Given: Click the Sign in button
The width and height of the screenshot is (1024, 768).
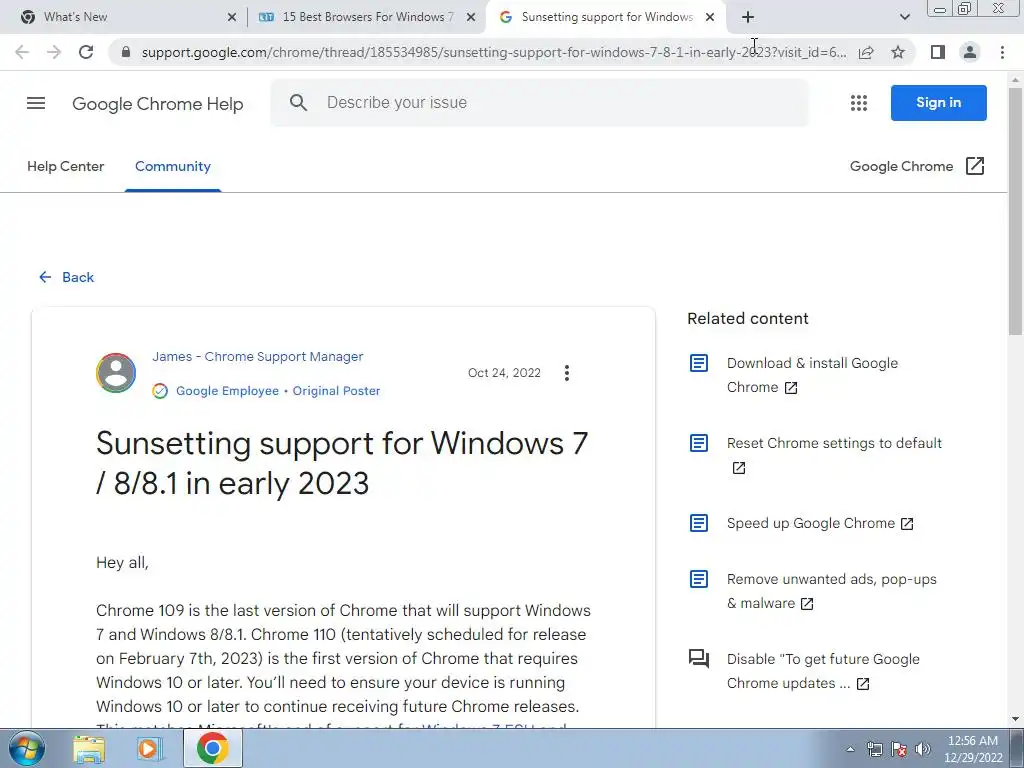Looking at the screenshot, I should point(938,103).
